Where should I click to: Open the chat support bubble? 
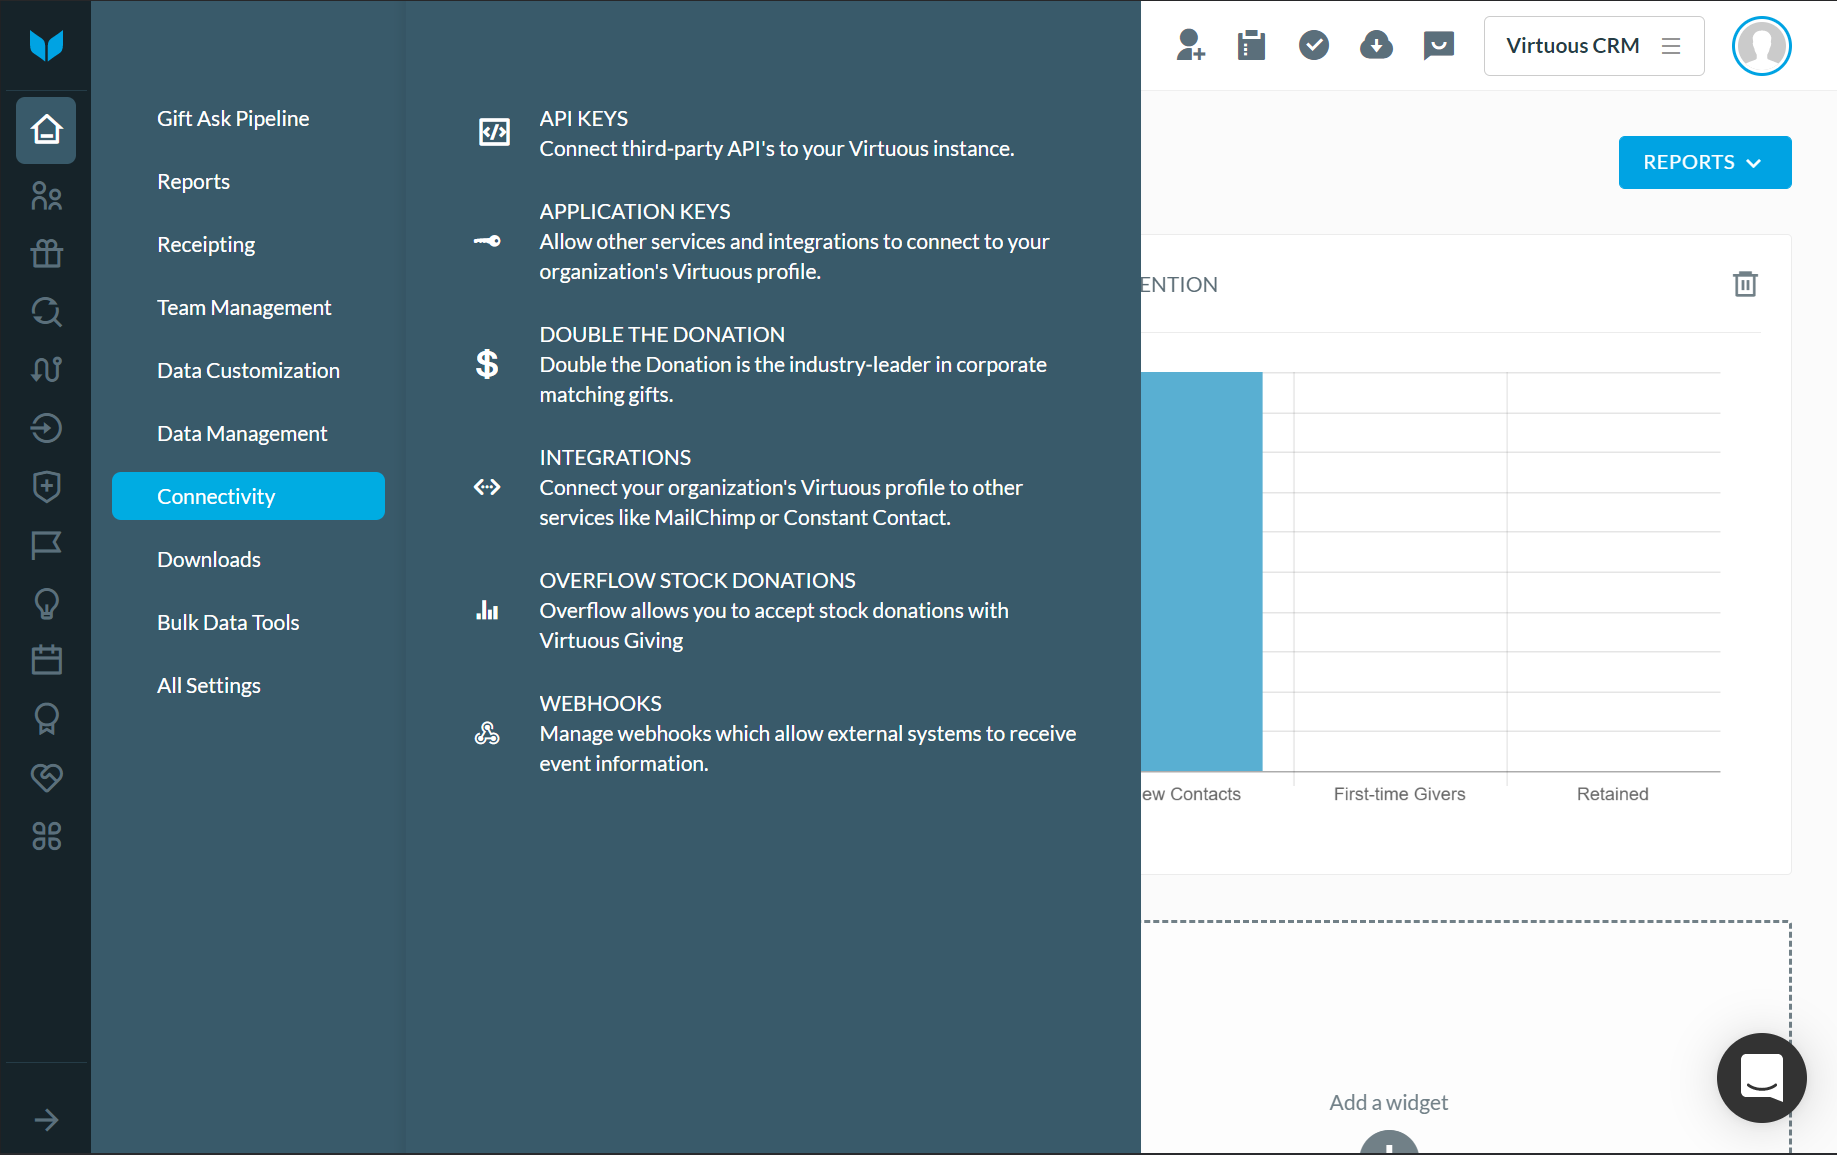click(x=1761, y=1078)
